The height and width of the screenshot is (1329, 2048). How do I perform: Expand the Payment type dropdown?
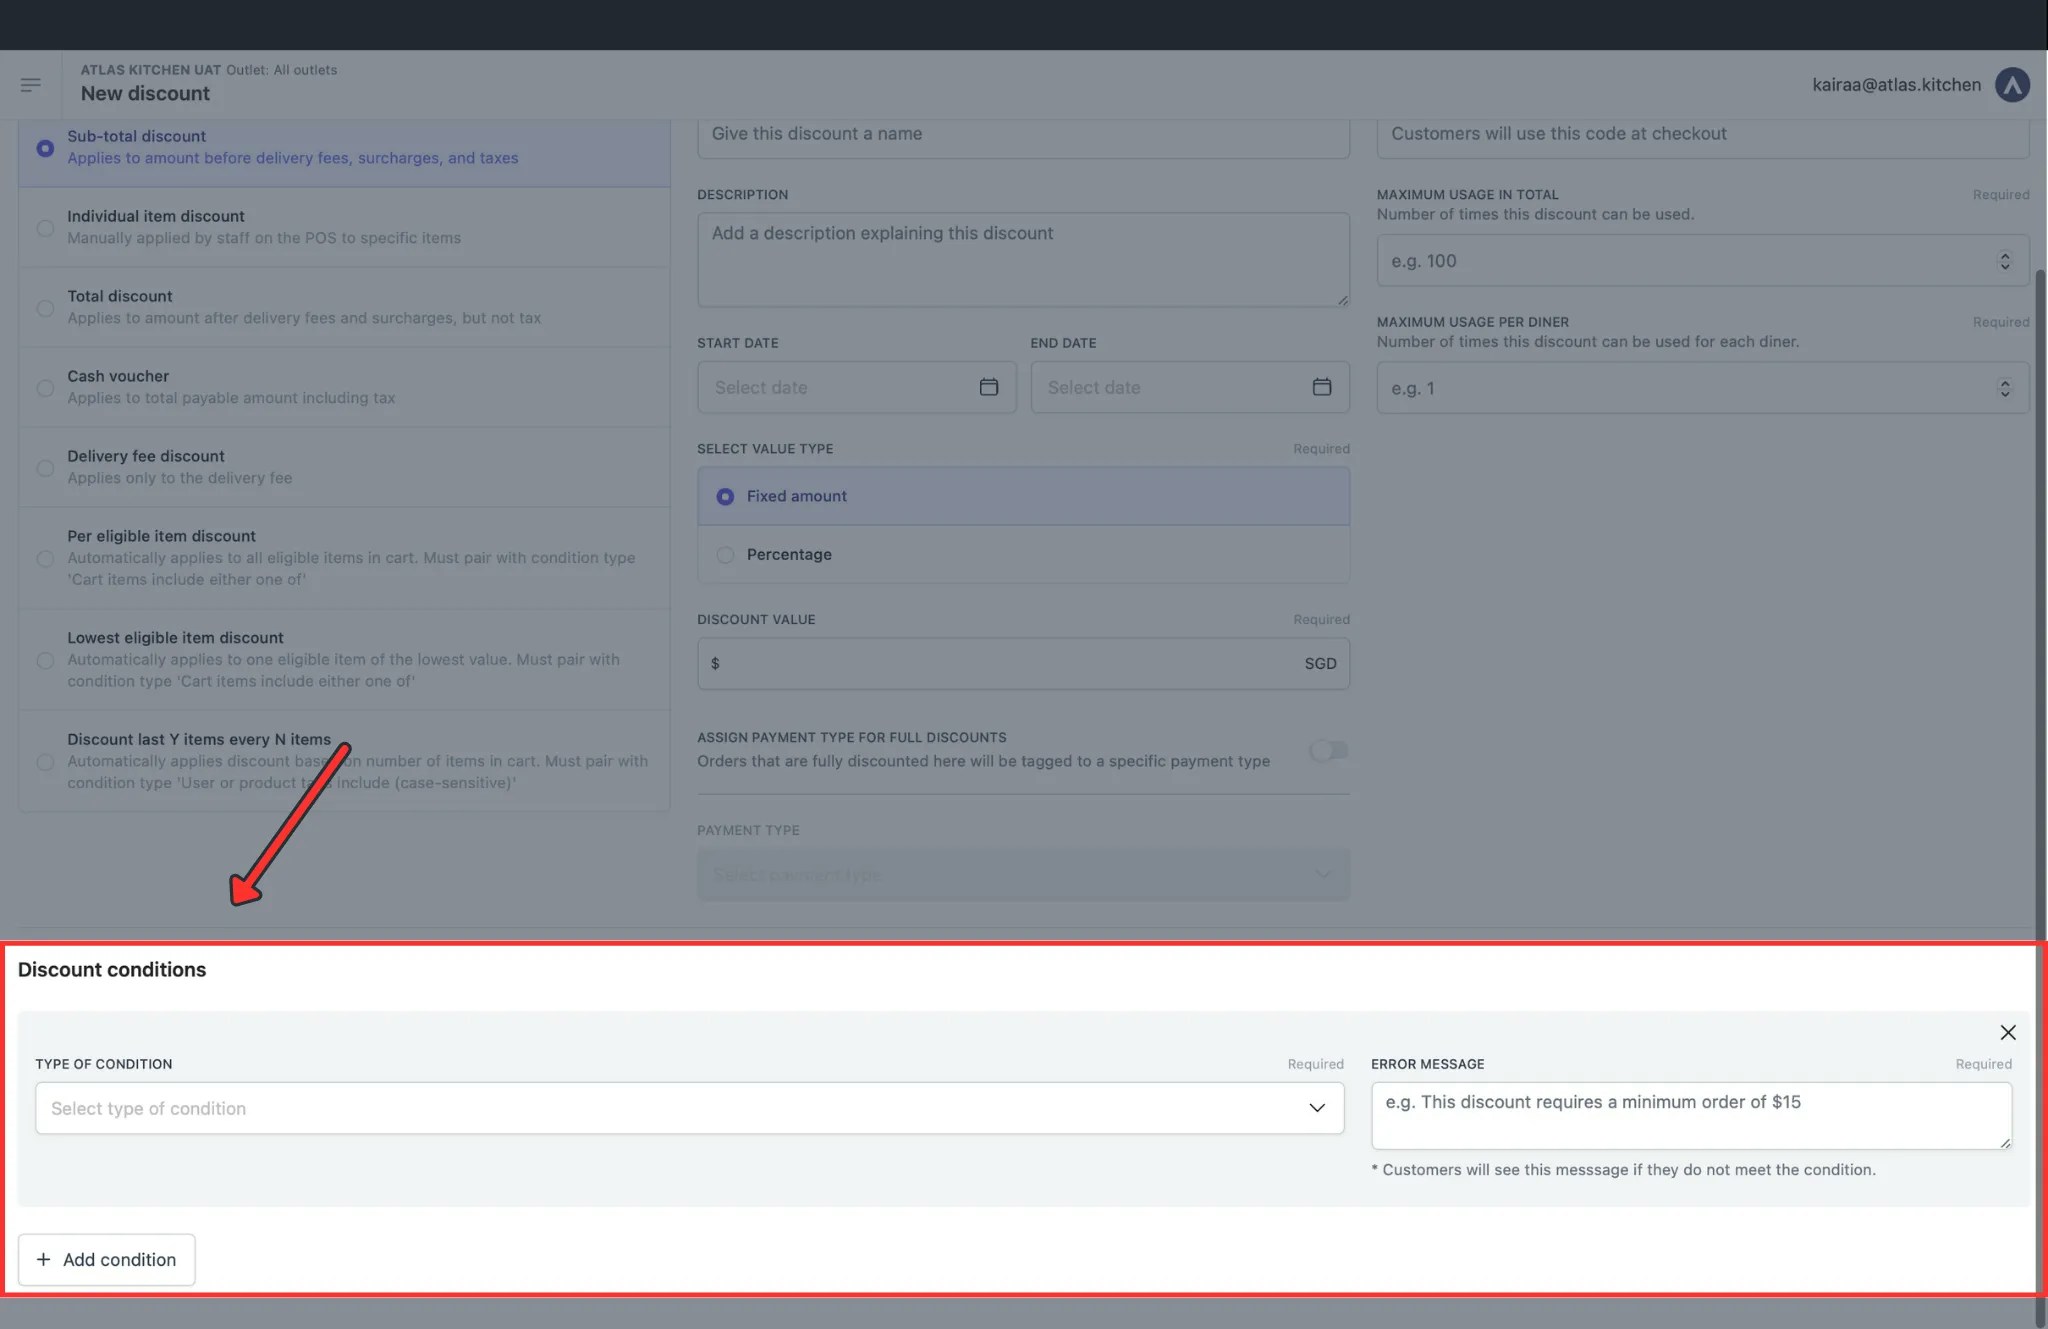tap(1022, 875)
